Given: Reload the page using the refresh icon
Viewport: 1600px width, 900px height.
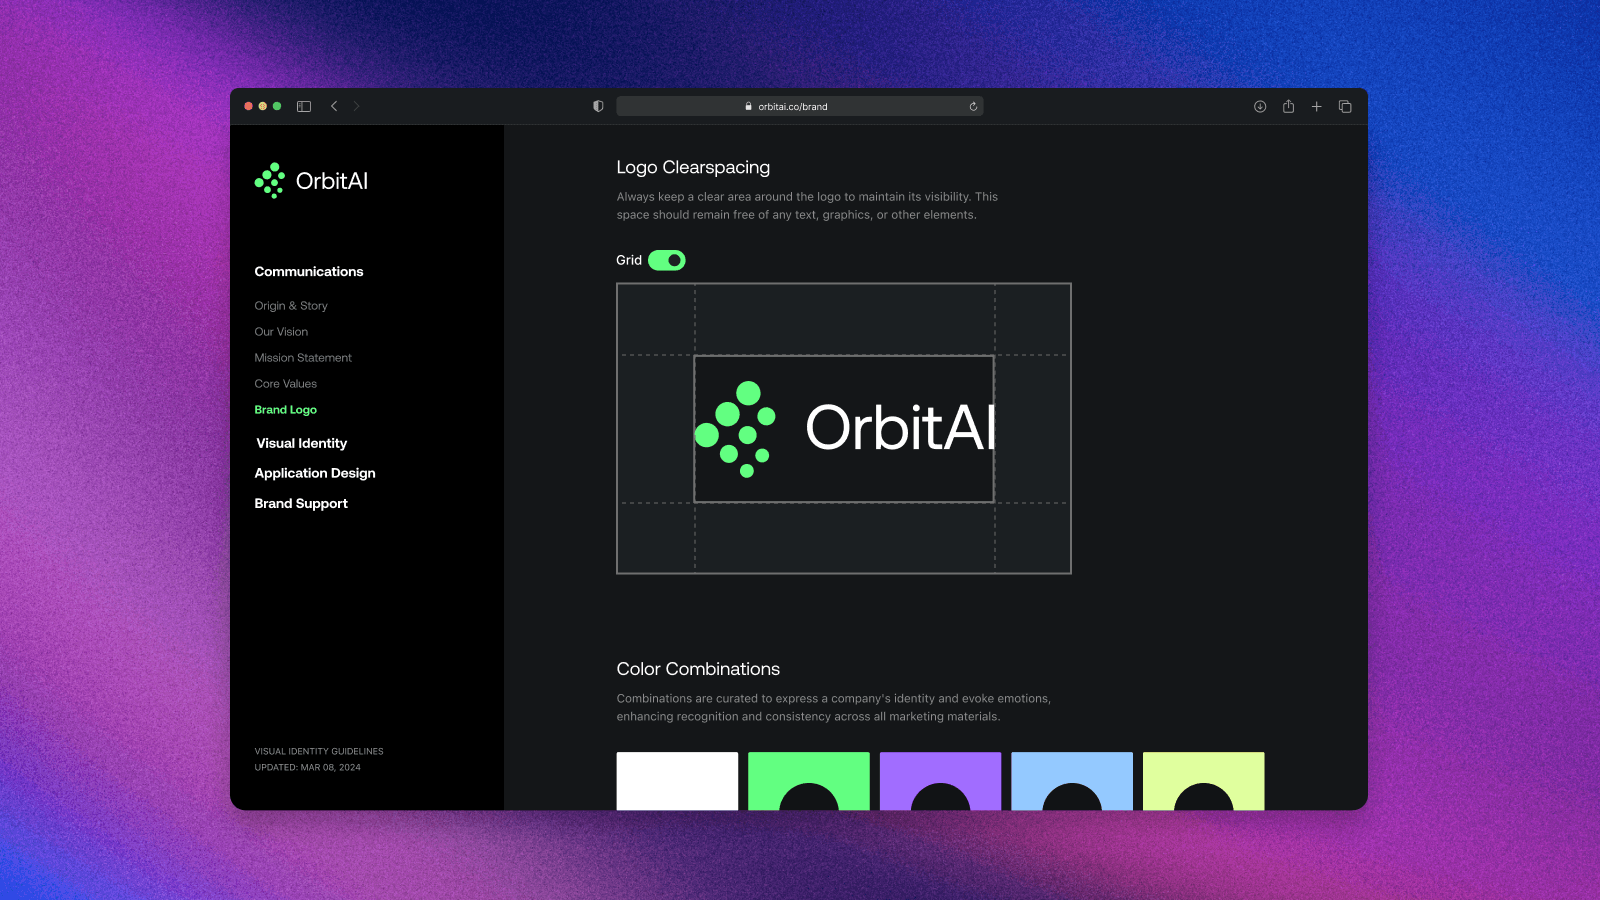Looking at the screenshot, I should tap(972, 105).
